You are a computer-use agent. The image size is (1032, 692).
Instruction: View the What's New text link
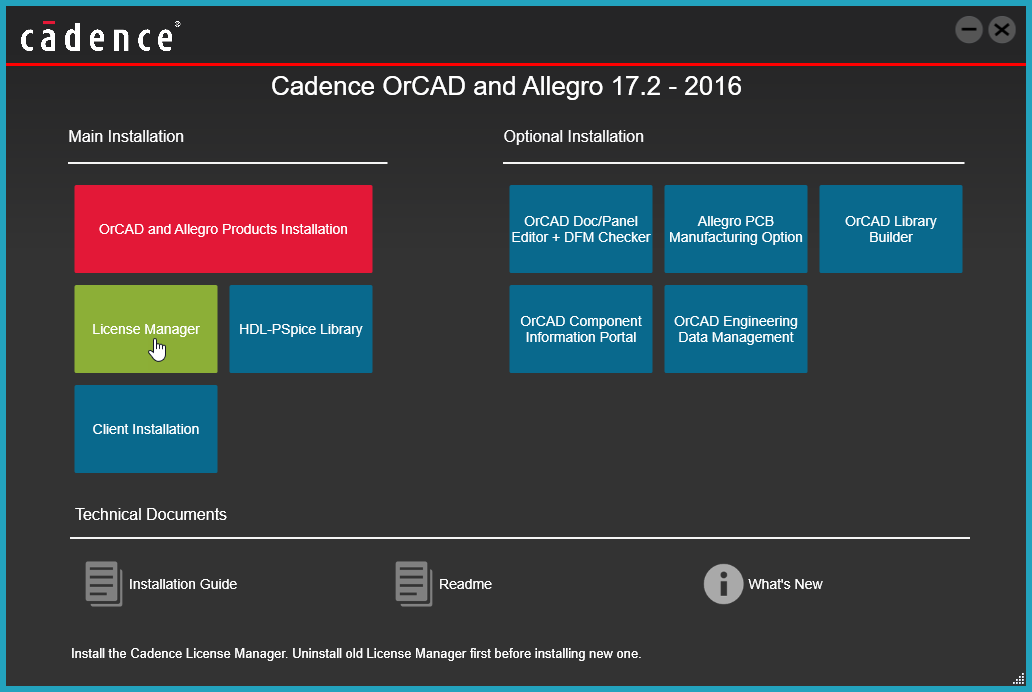[785, 584]
